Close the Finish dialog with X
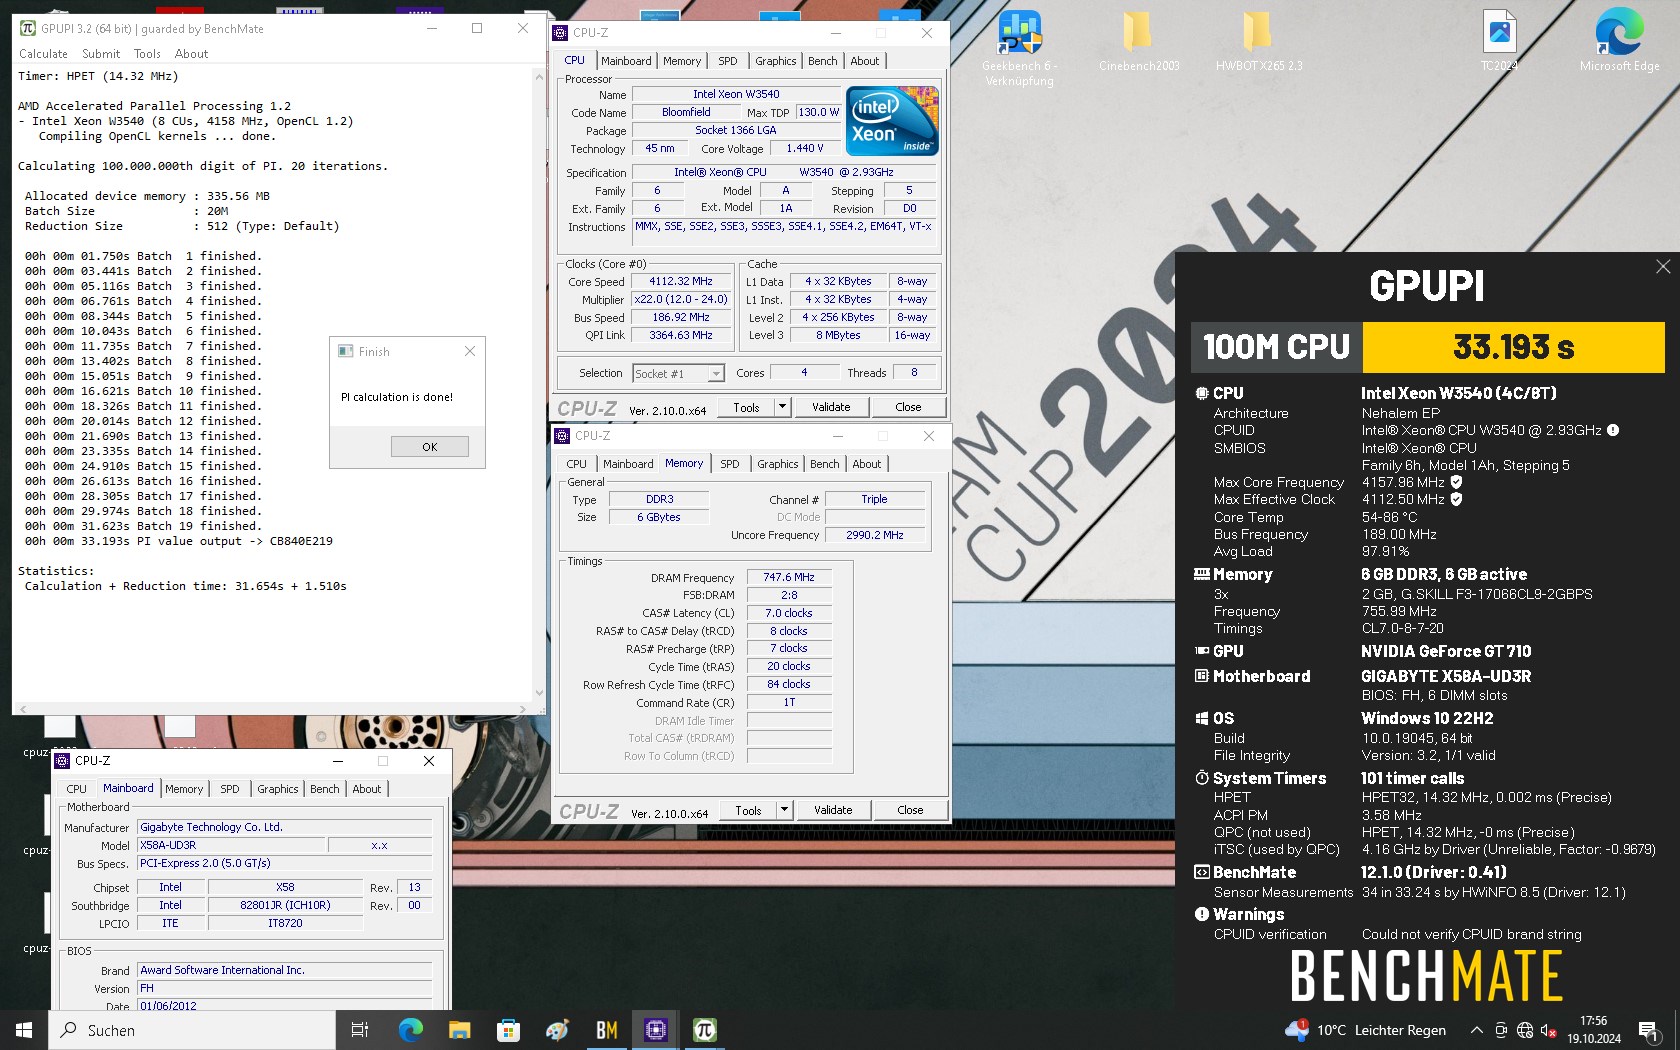 click(x=470, y=351)
